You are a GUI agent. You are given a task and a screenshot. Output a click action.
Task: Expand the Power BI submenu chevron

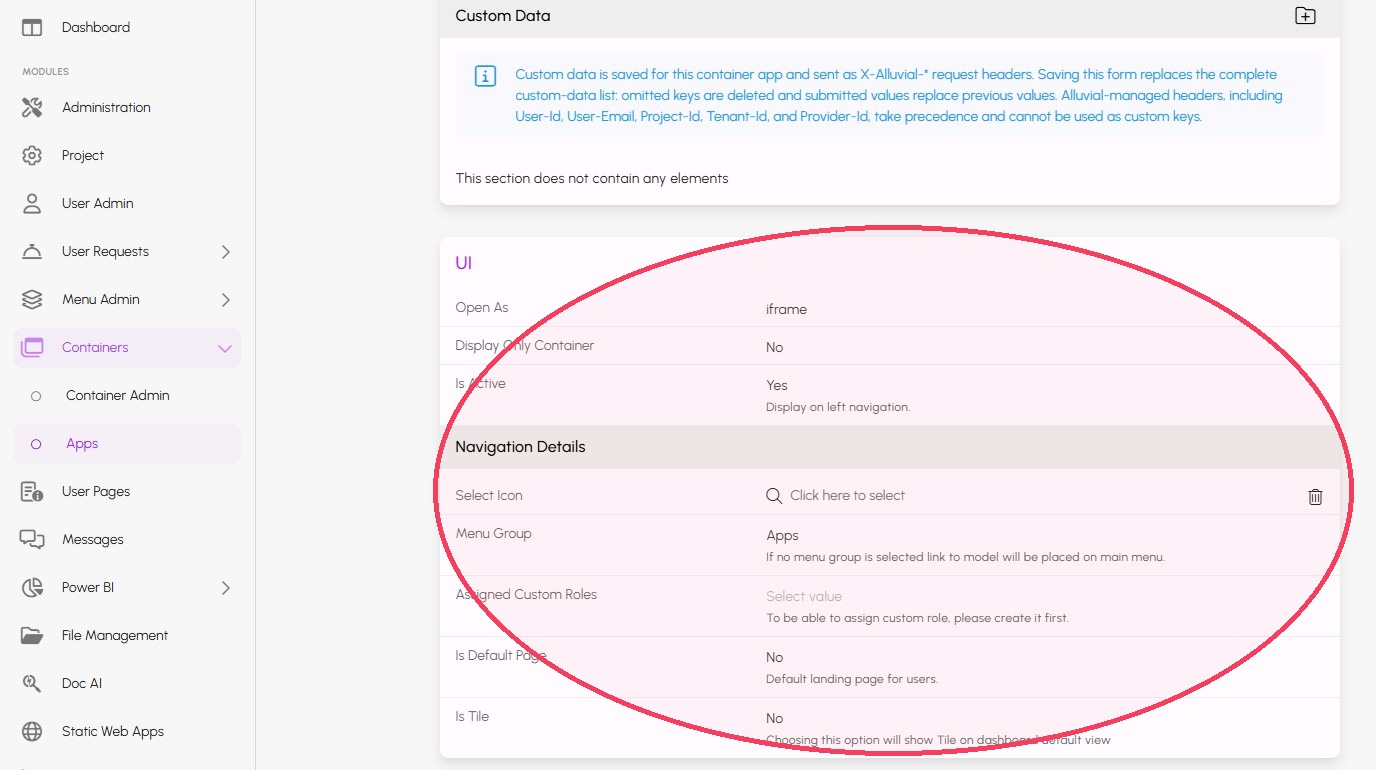click(x=225, y=587)
